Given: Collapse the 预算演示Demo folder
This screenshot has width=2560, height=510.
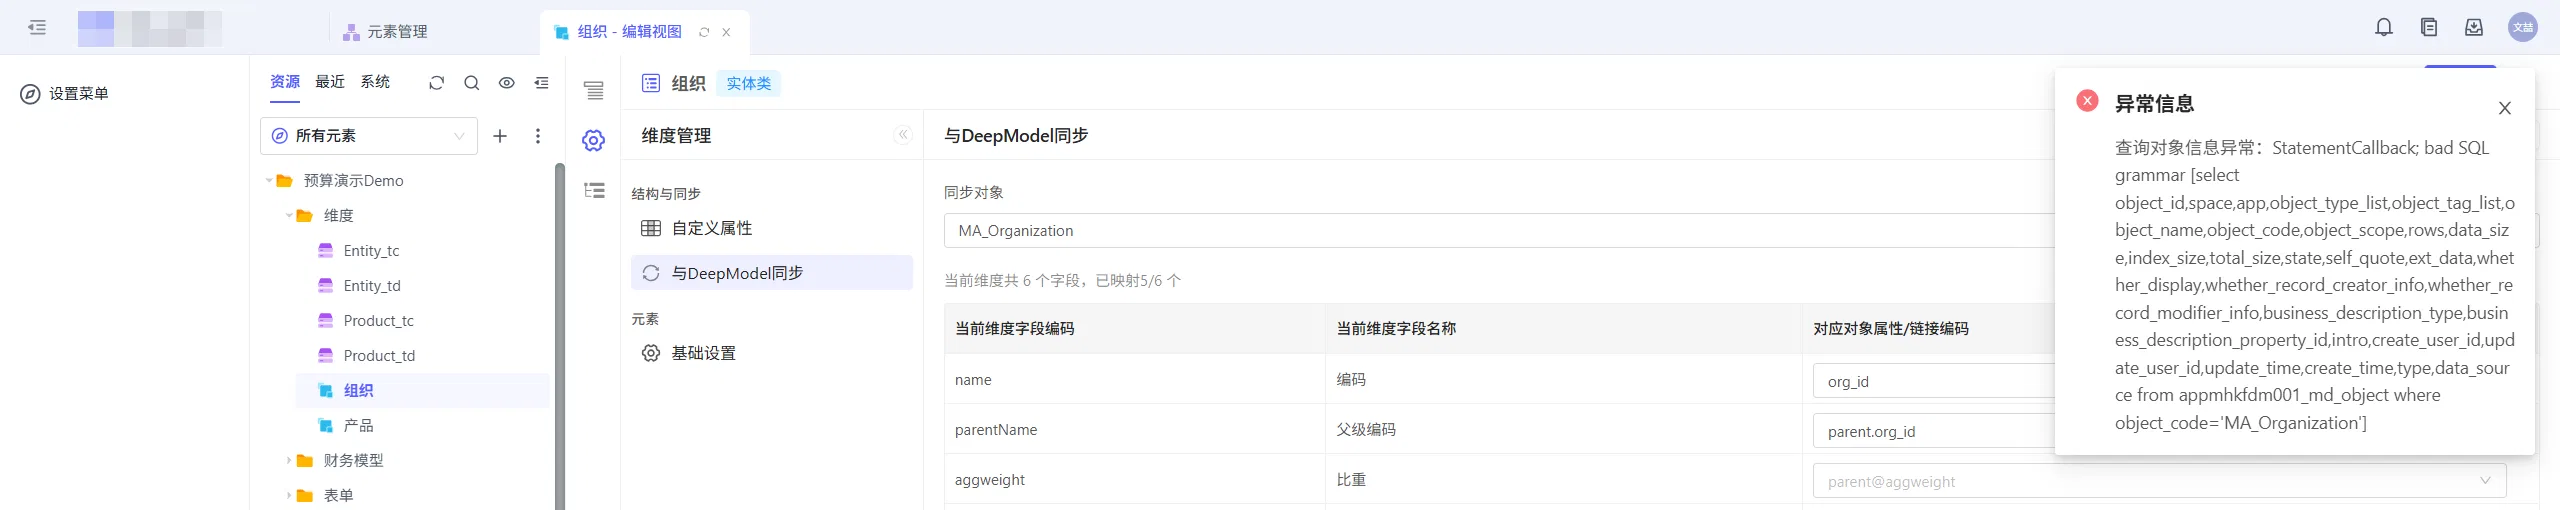Looking at the screenshot, I should point(269,181).
